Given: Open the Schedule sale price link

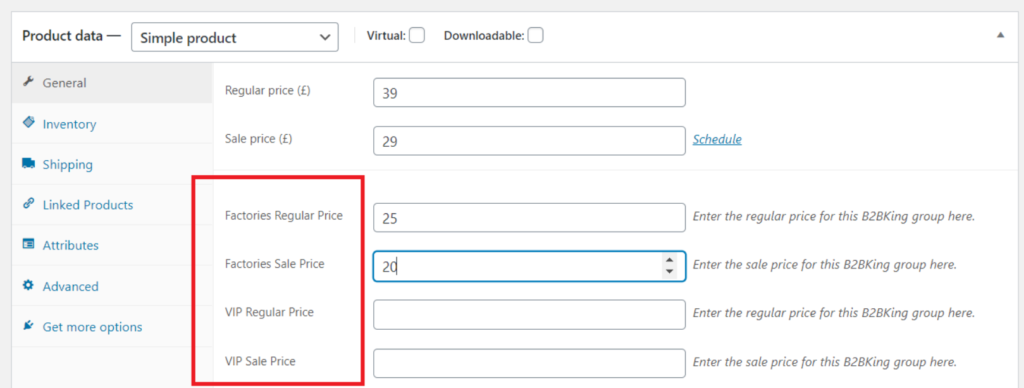Looking at the screenshot, I should pos(717,139).
